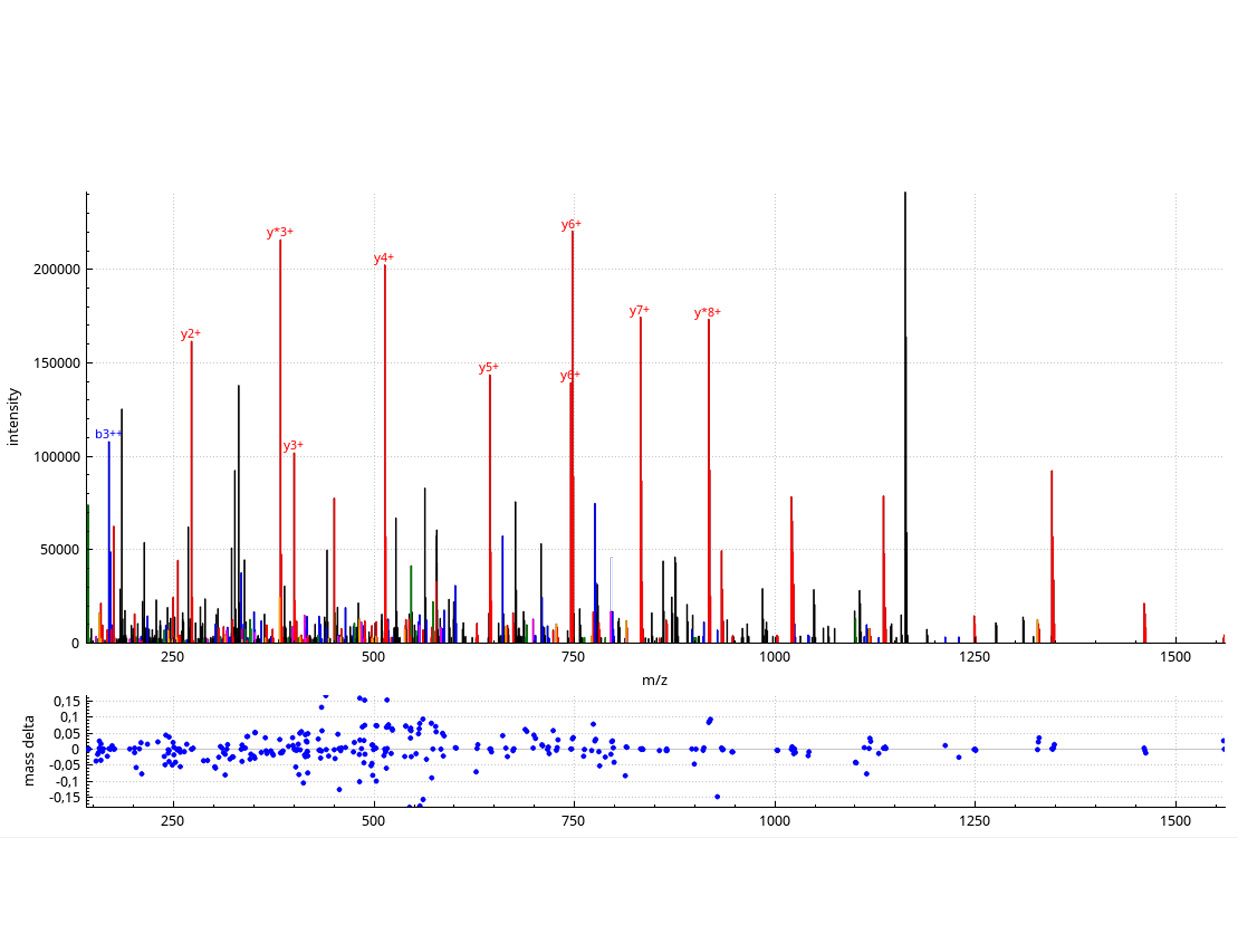The image size is (1260, 945).
Task: Click the y2+ ion annotation
Action: coord(191,334)
